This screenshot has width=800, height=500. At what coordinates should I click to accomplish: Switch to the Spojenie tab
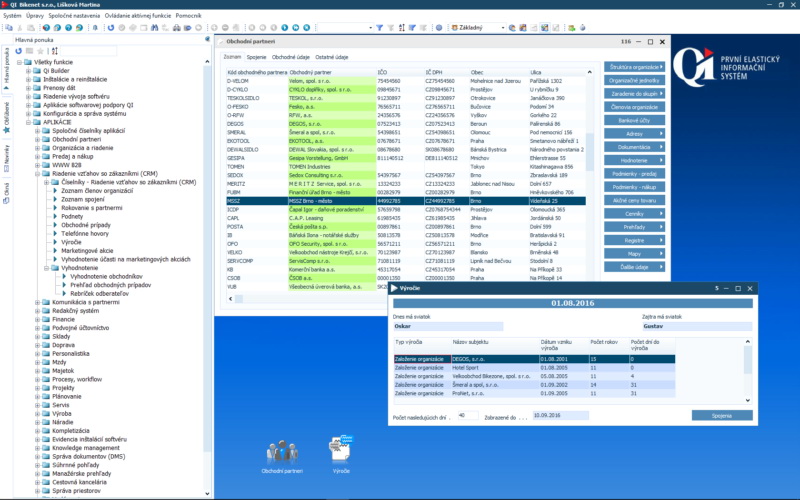(257, 57)
